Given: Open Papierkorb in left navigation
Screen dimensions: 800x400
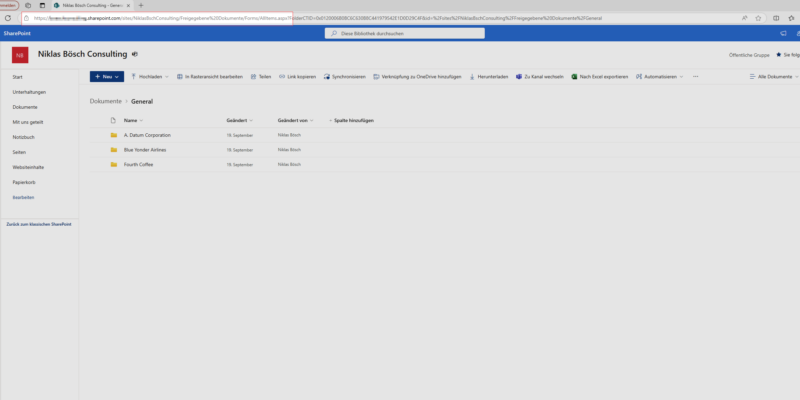Looking at the screenshot, I should (24, 182).
